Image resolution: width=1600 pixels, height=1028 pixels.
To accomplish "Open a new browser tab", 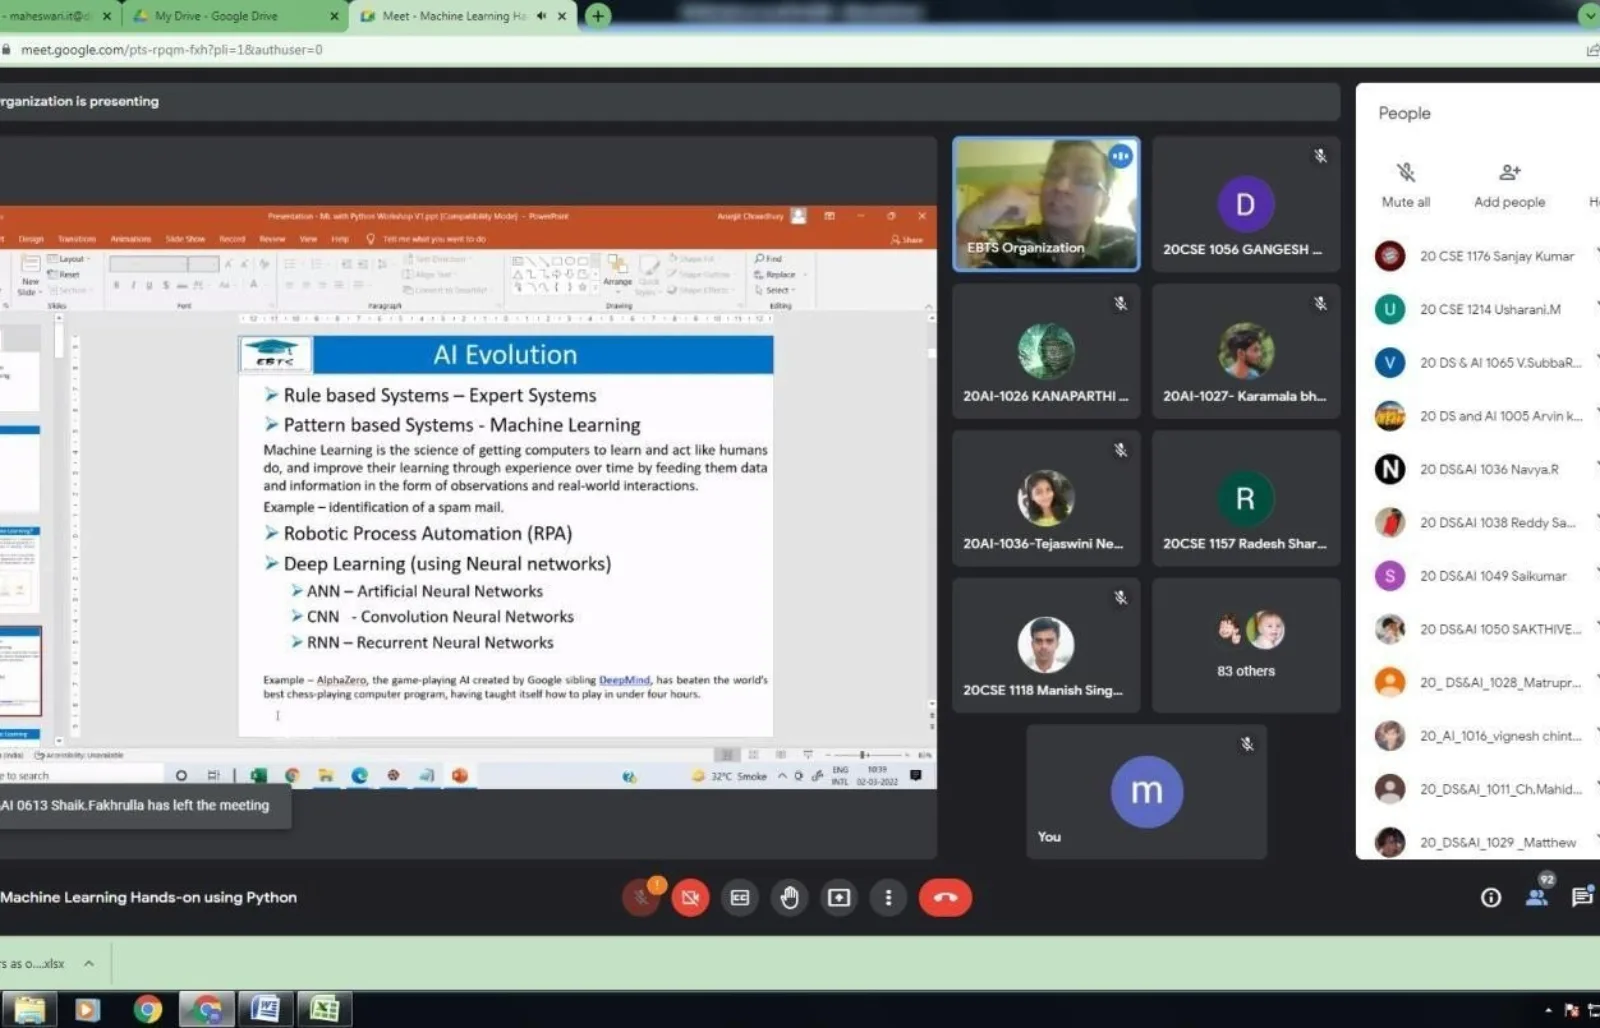I will click(x=597, y=16).
